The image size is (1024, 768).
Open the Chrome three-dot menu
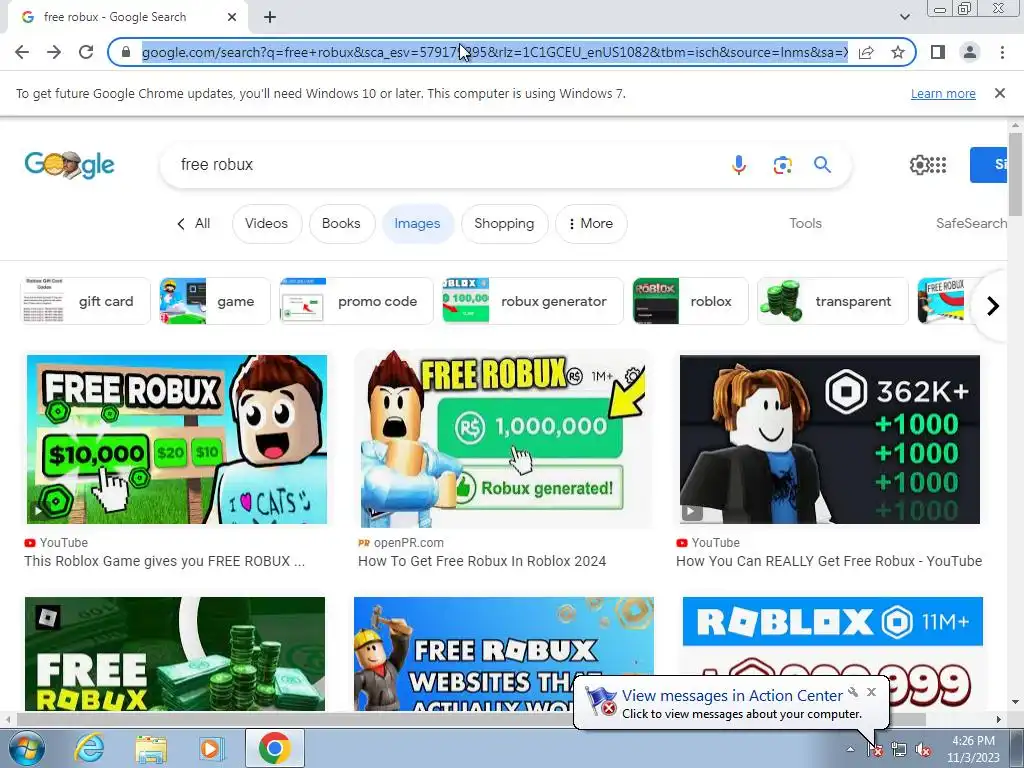[1002, 52]
